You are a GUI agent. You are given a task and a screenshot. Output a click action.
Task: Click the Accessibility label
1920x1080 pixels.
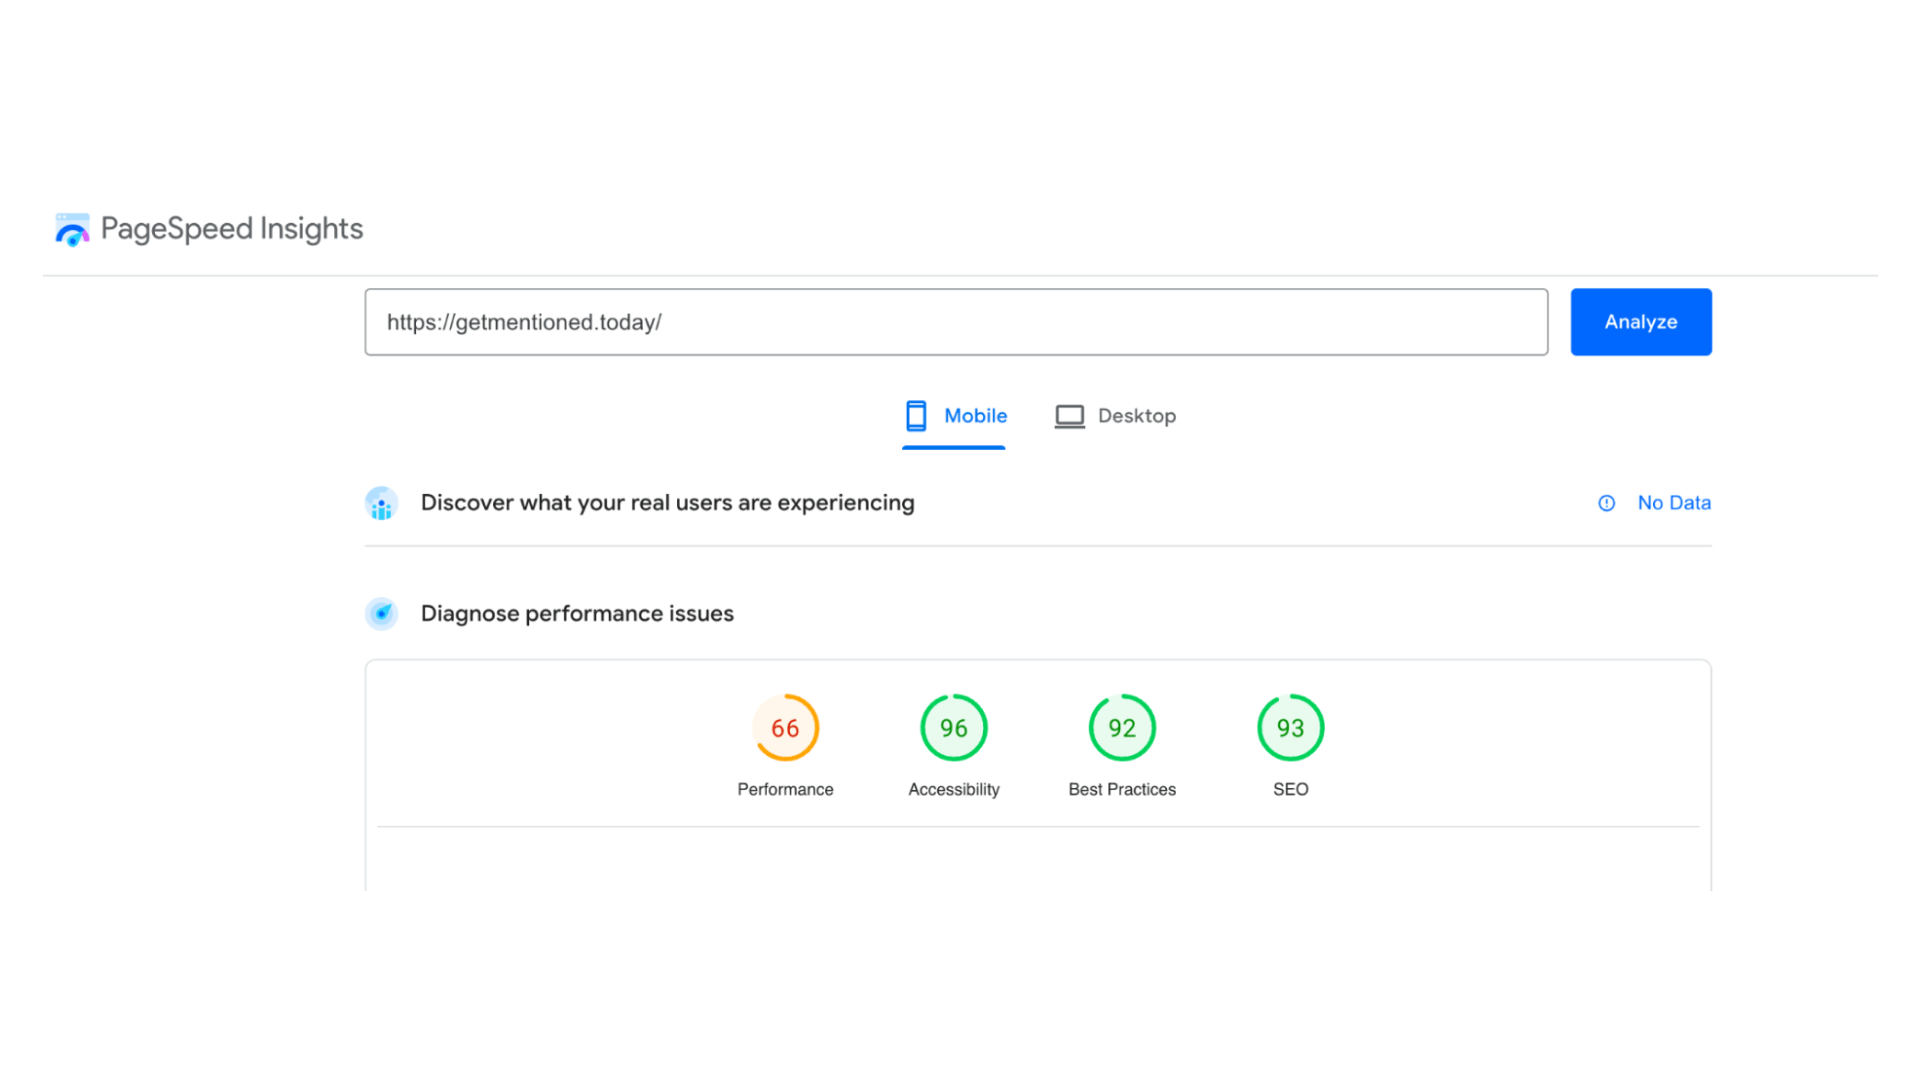pyautogui.click(x=954, y=790)
